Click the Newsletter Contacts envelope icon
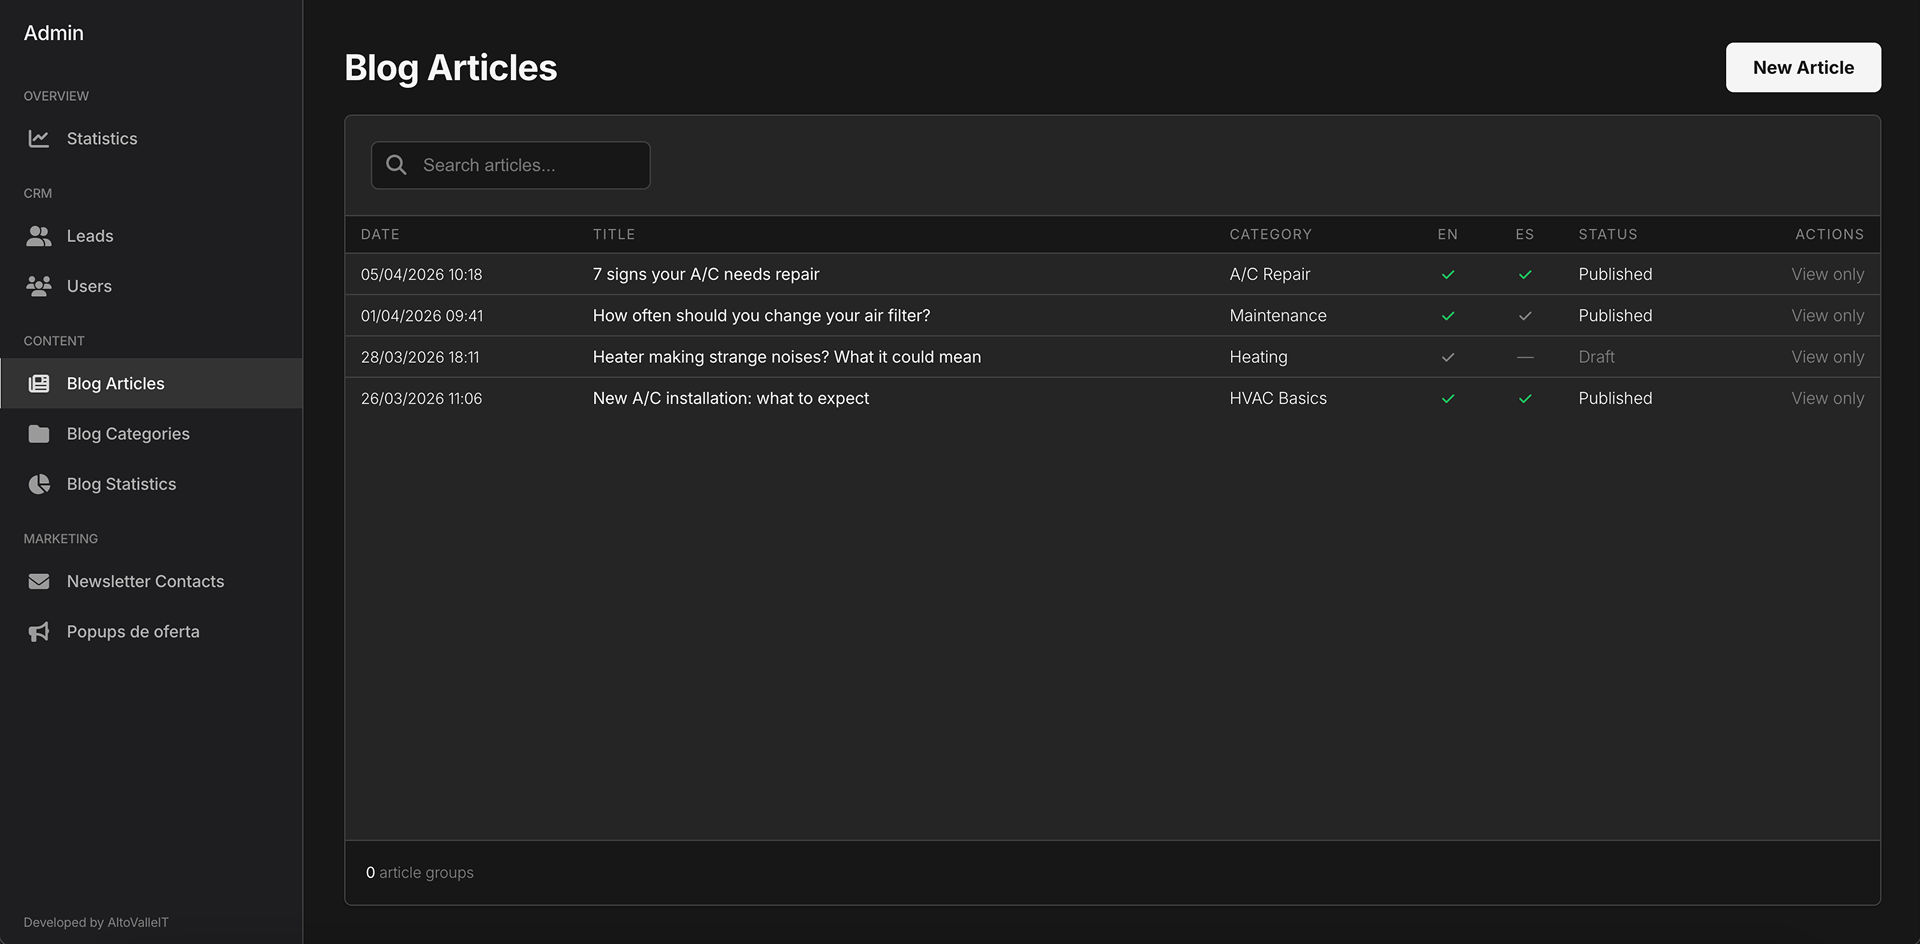This screenshot has height=944, width=1920. [38, 581]
